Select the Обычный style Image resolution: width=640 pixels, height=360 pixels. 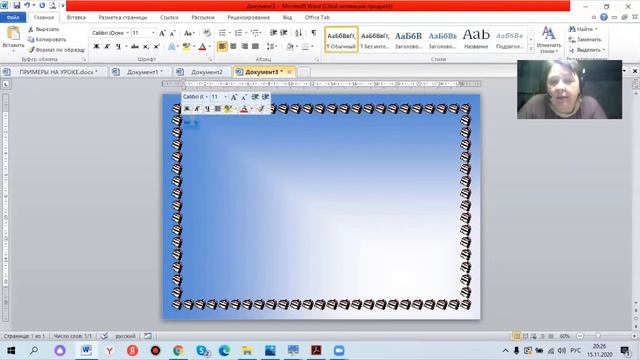pyautogui.click(x=341, y=40)
